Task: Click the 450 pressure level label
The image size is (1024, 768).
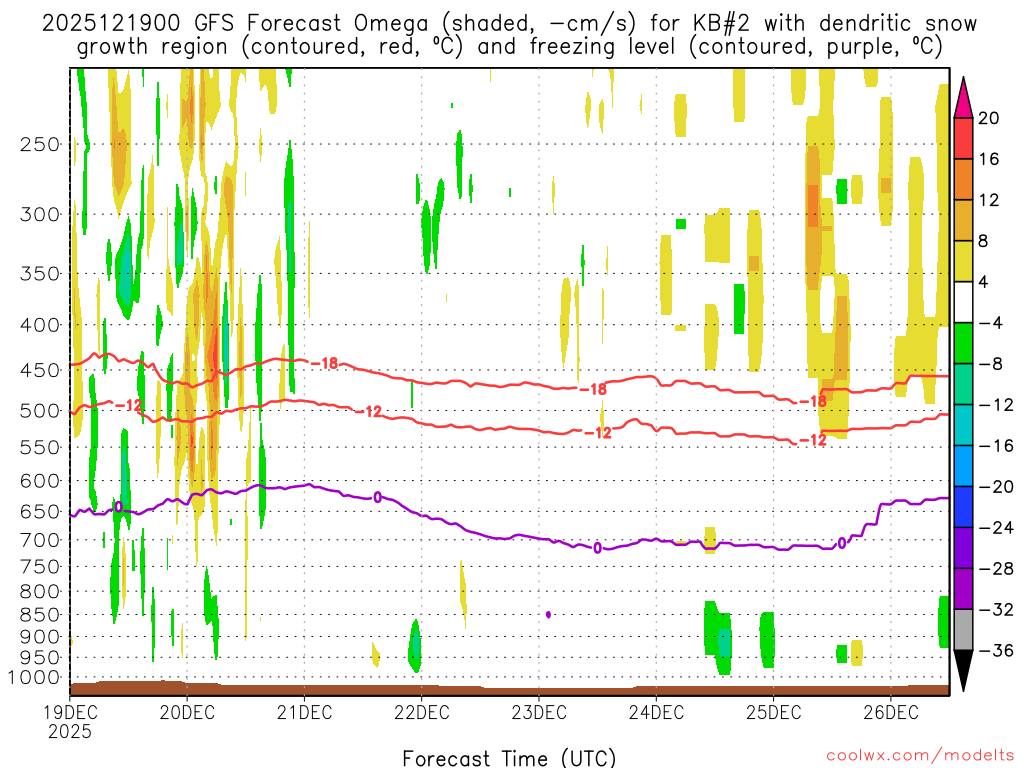Action: pyautogui.click(x=40, y=370)
